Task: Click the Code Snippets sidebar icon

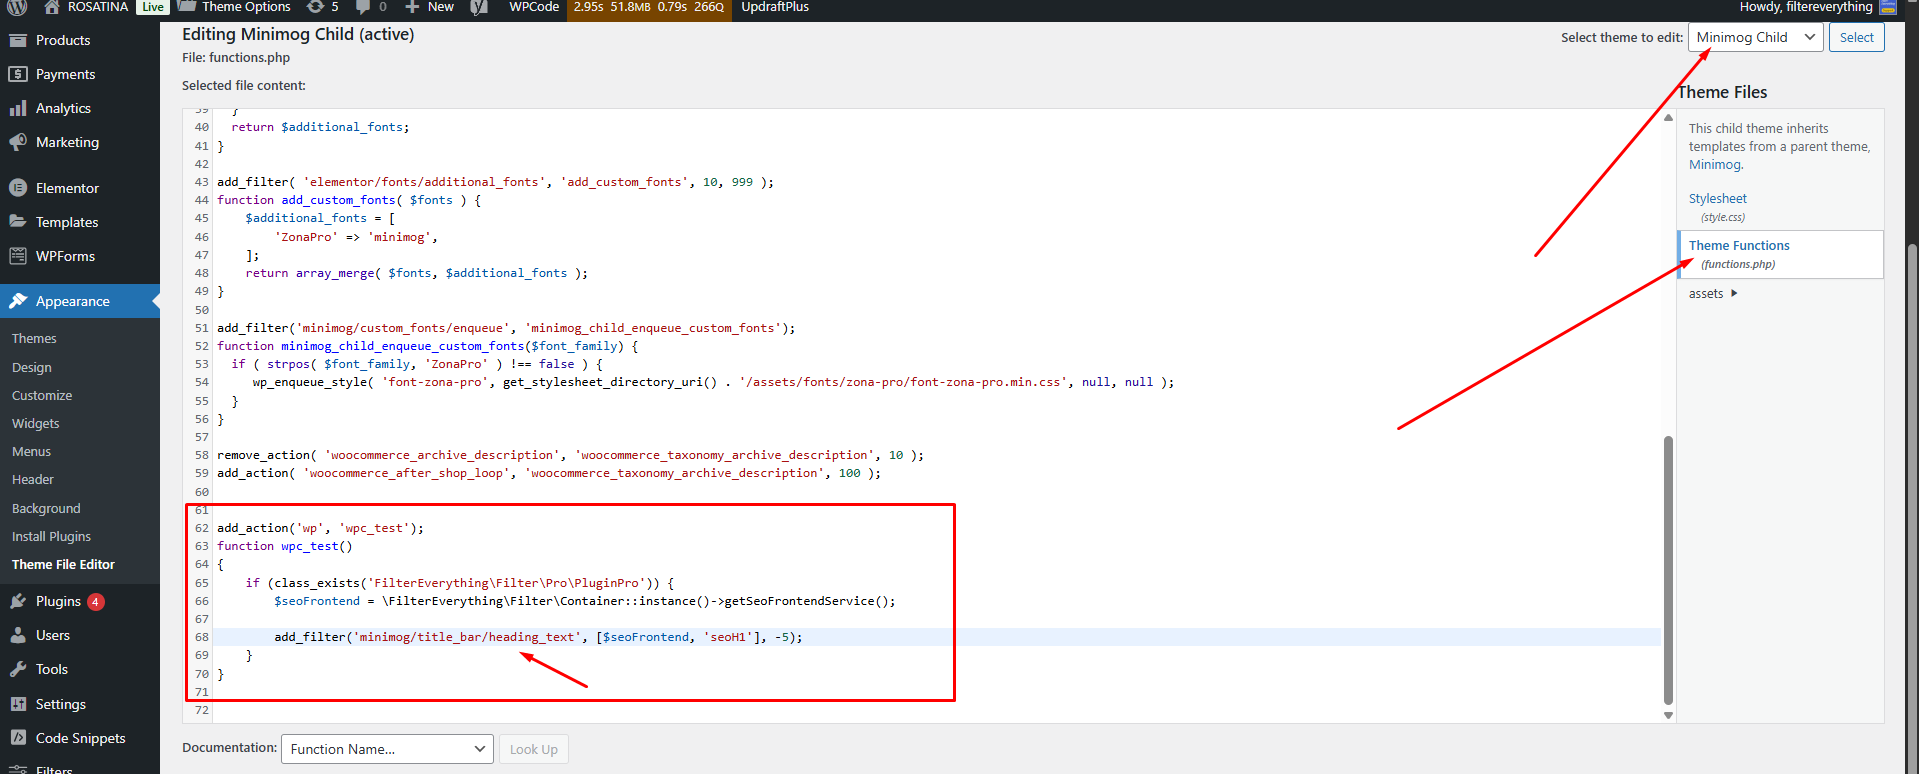Action: 18,738
